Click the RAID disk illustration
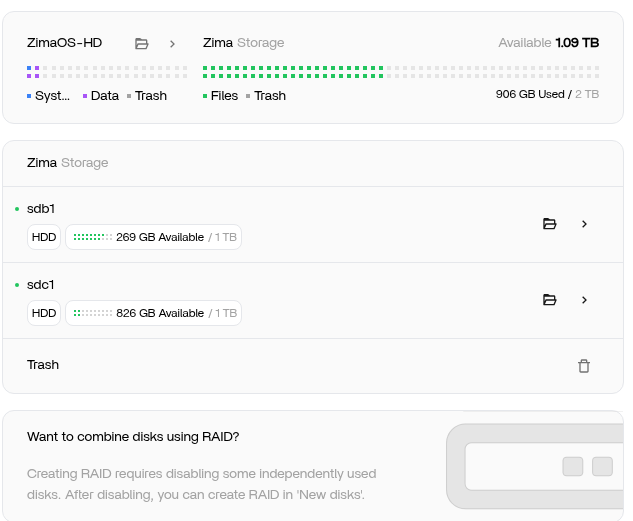The width and height of the screenshot is (633, 521). click(540, 466)
